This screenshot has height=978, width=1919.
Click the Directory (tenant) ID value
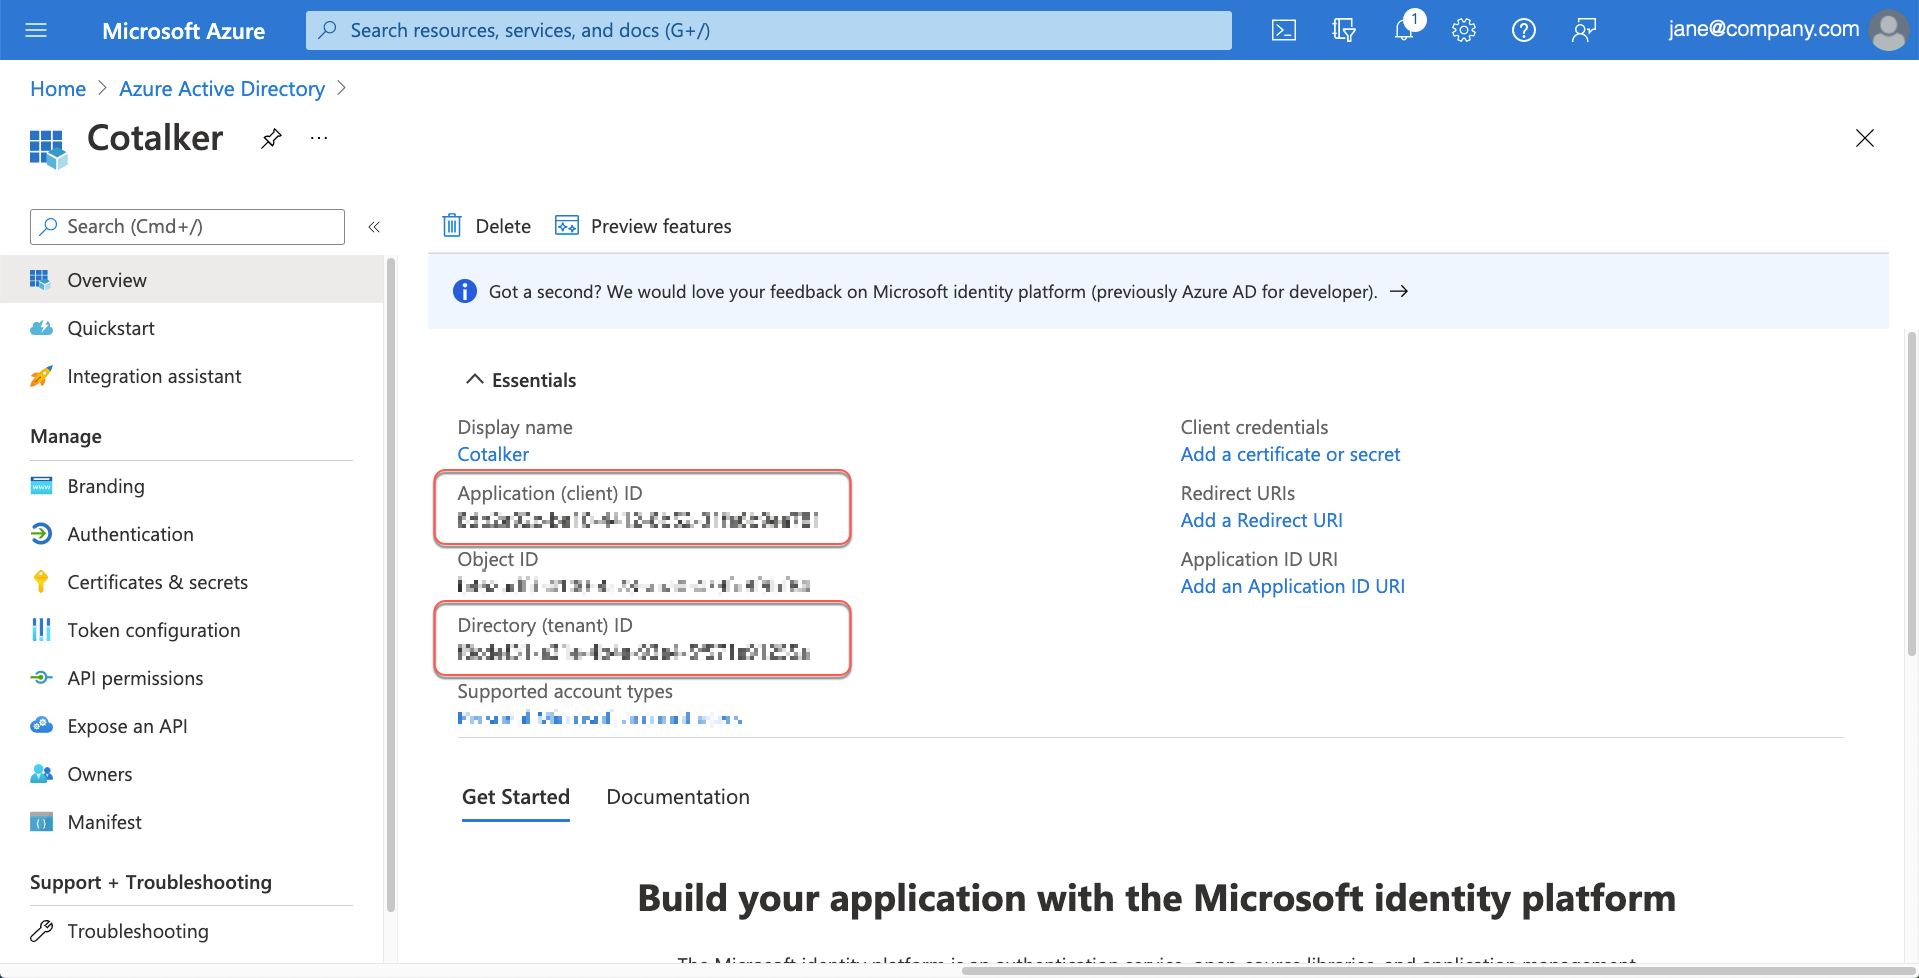pos(633,652)
